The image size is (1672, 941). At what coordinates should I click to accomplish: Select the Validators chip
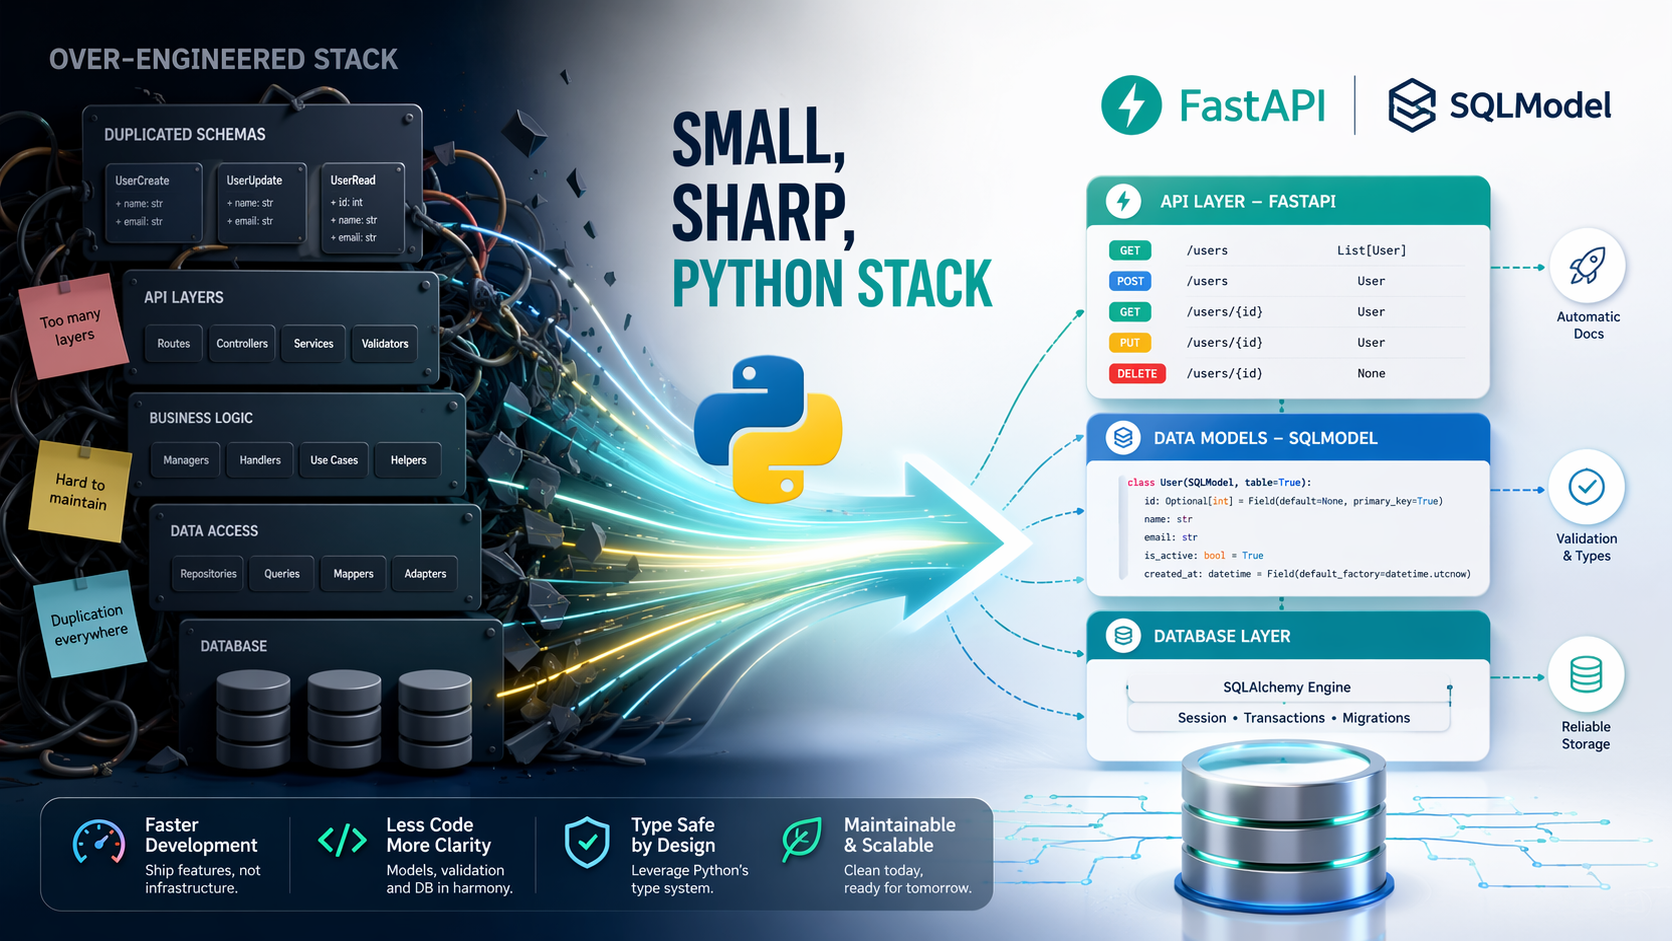click(385, 344)
